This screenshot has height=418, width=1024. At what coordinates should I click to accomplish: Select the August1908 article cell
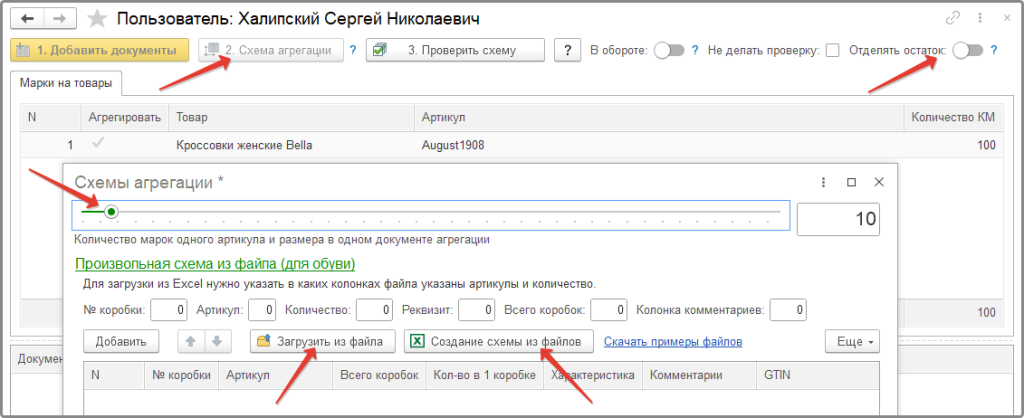click(659, 145)
